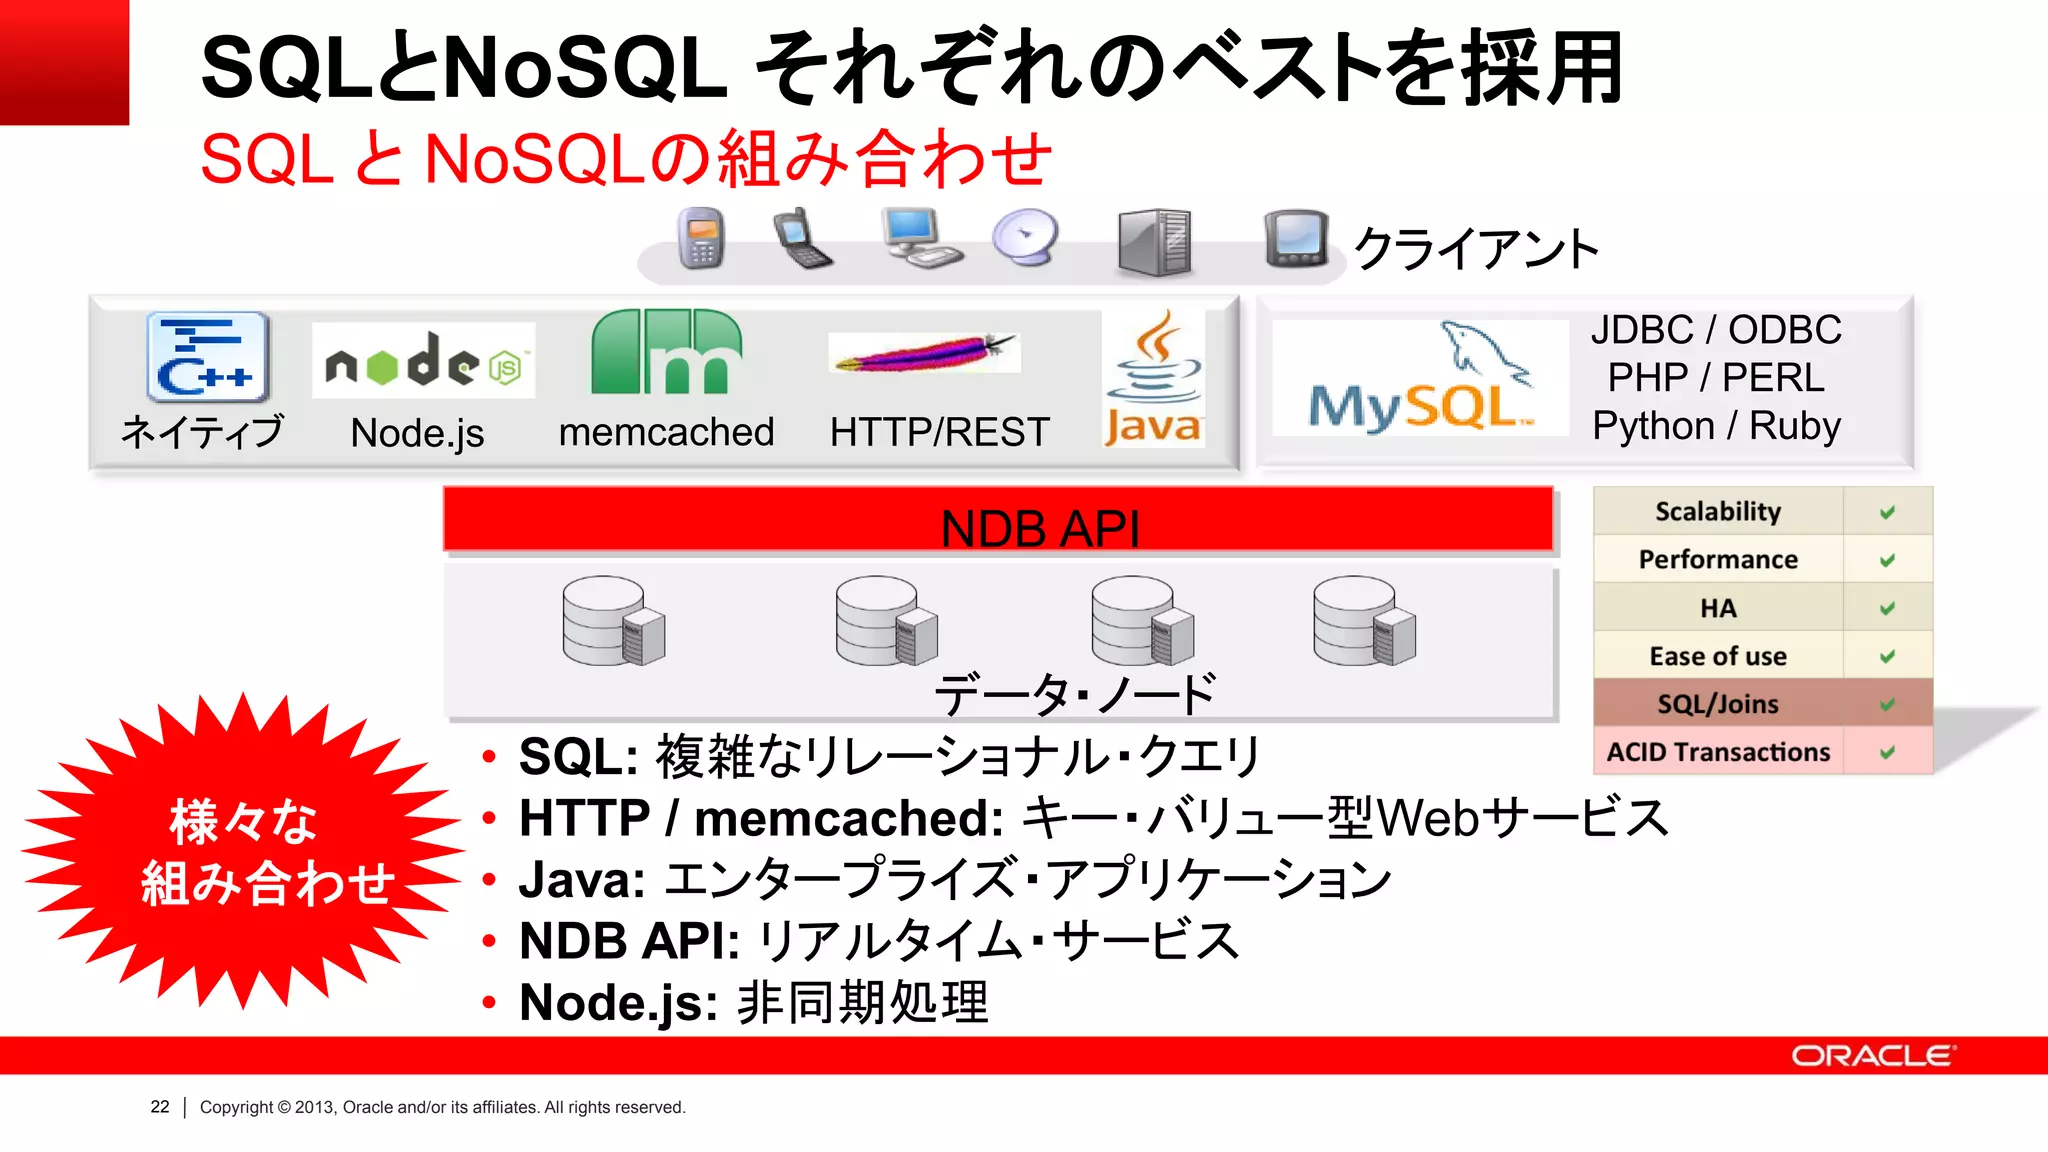Click the MySQL dolphin logo
Screen dimensions: 2048x1152
tap(1420, 378)
